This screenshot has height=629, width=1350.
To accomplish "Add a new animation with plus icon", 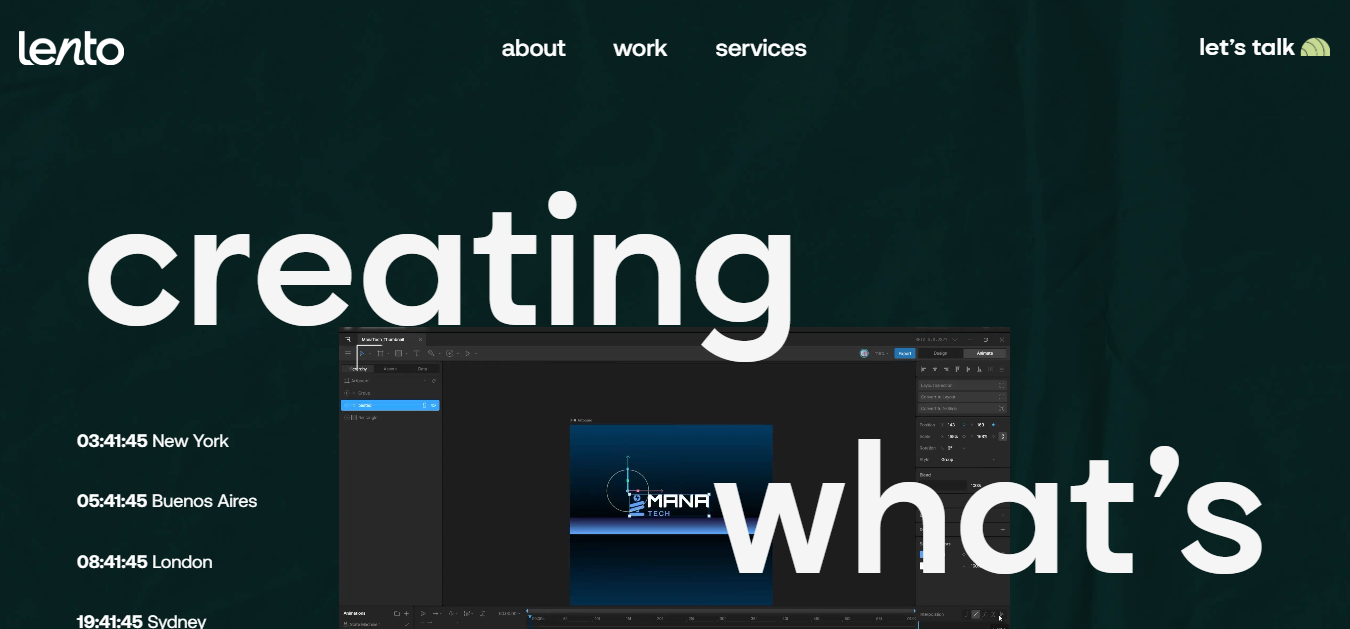I will pyautogui.click(x=406, y=613).
